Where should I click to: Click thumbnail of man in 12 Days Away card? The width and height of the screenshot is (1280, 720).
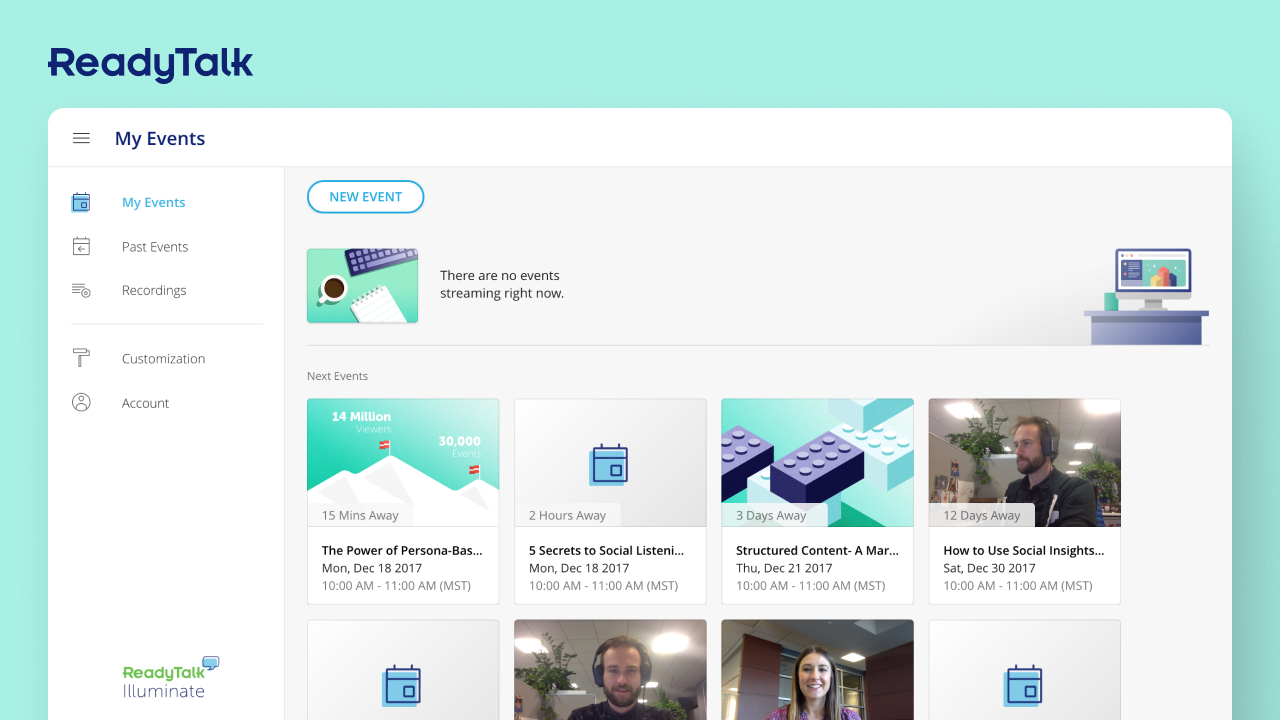(1024, 462)
